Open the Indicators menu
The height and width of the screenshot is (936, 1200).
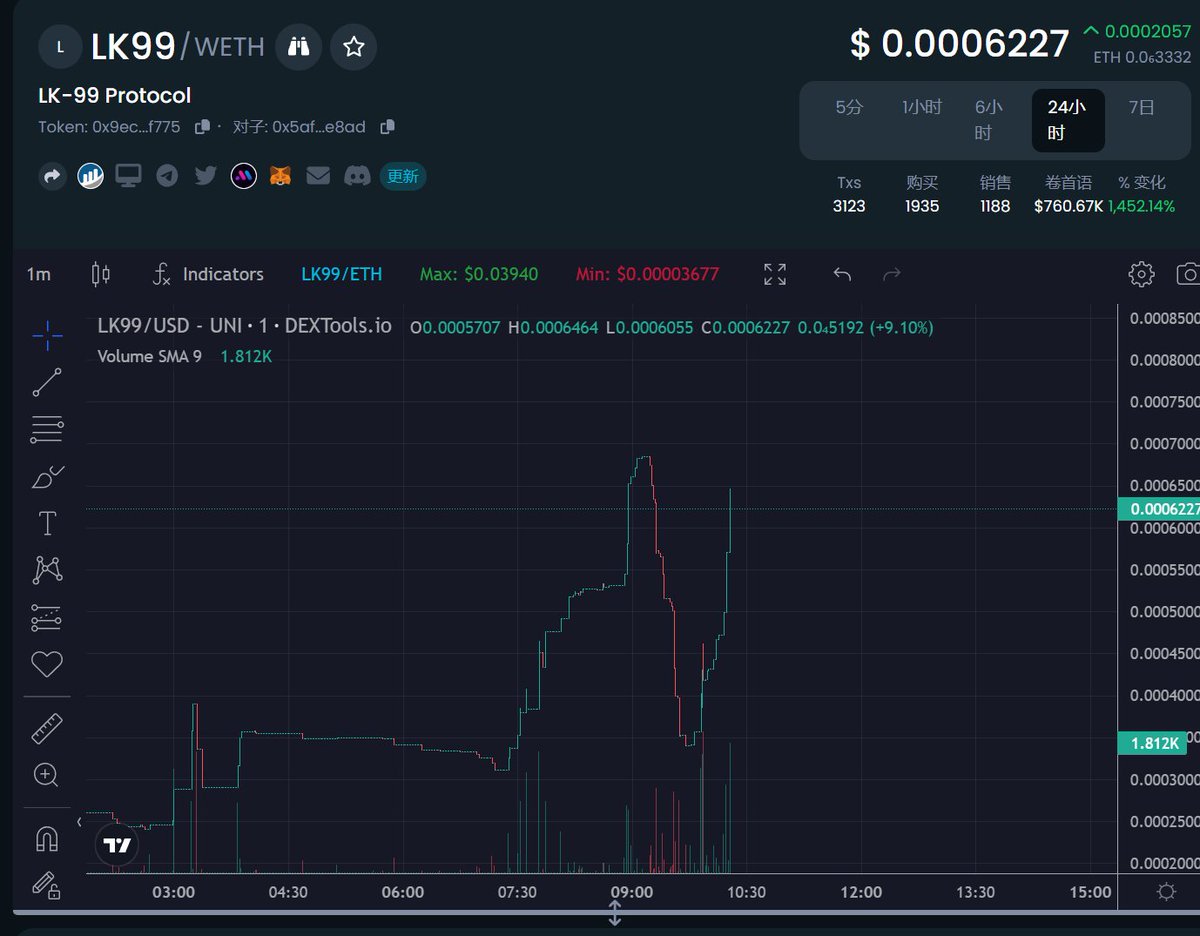(x=208, y=274)
